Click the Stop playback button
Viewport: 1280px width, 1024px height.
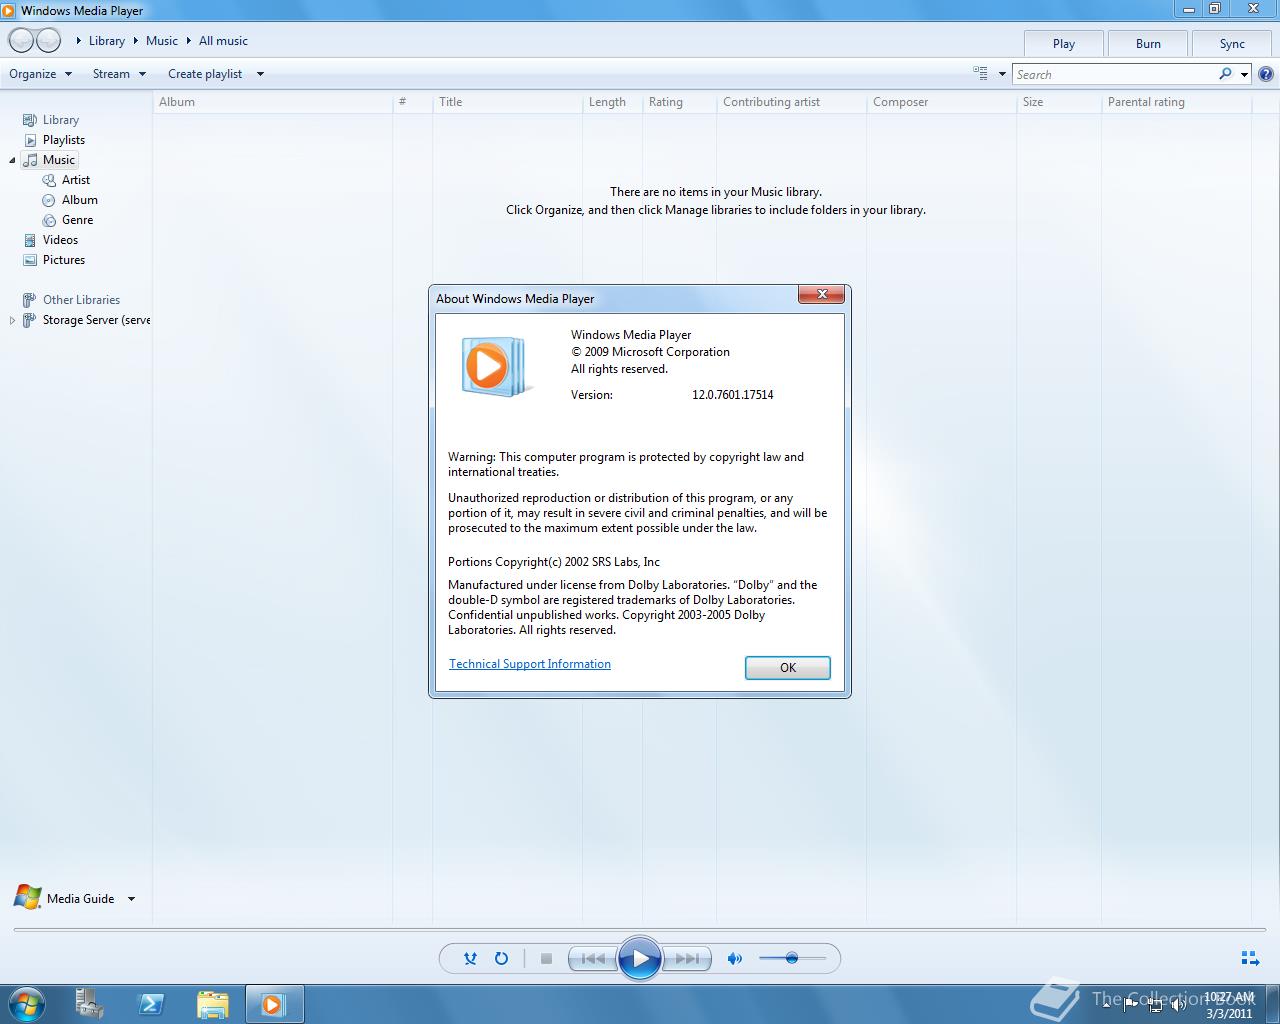click(x=546, y=958)
